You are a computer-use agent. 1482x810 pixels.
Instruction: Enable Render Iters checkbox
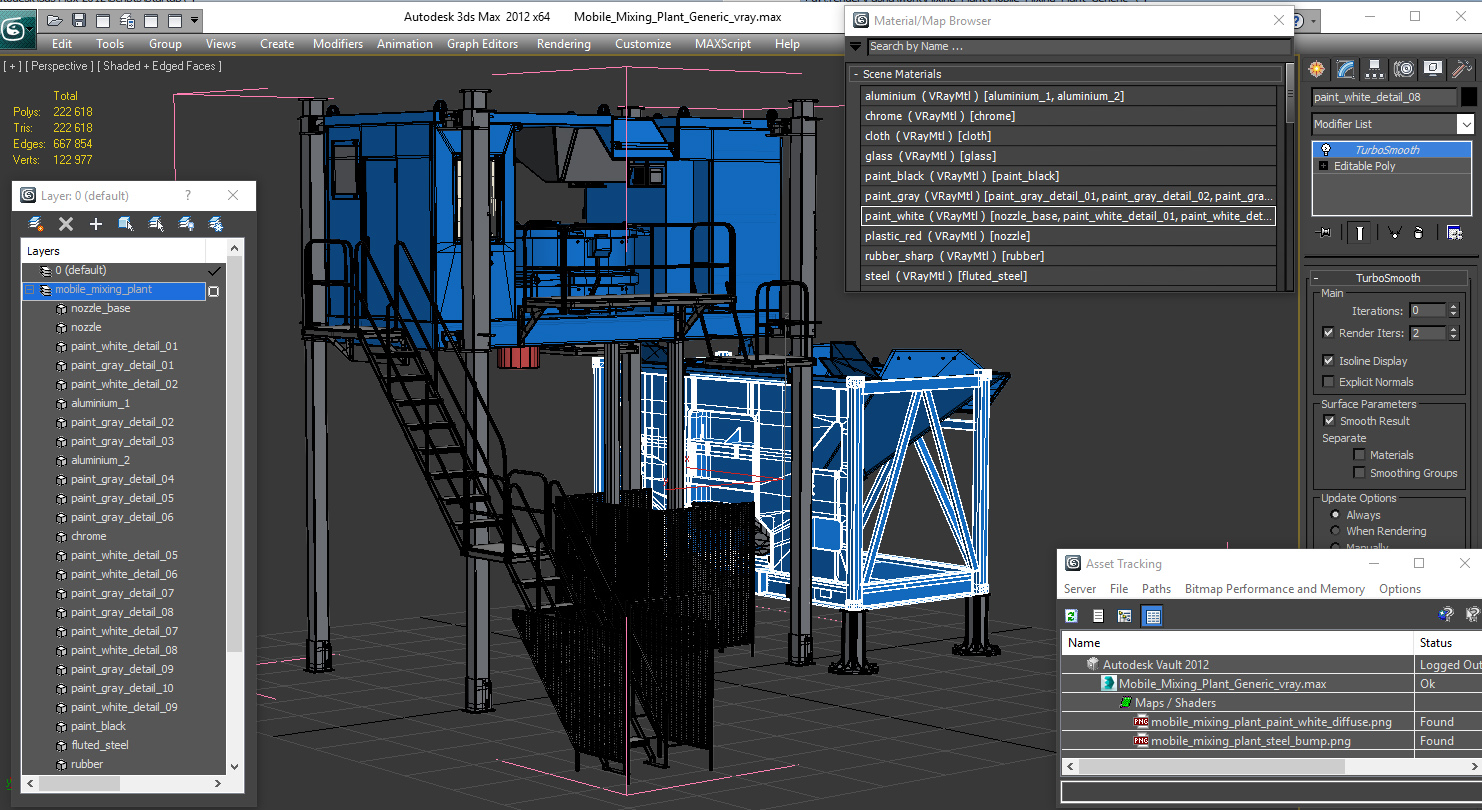tap(1328, 333)
